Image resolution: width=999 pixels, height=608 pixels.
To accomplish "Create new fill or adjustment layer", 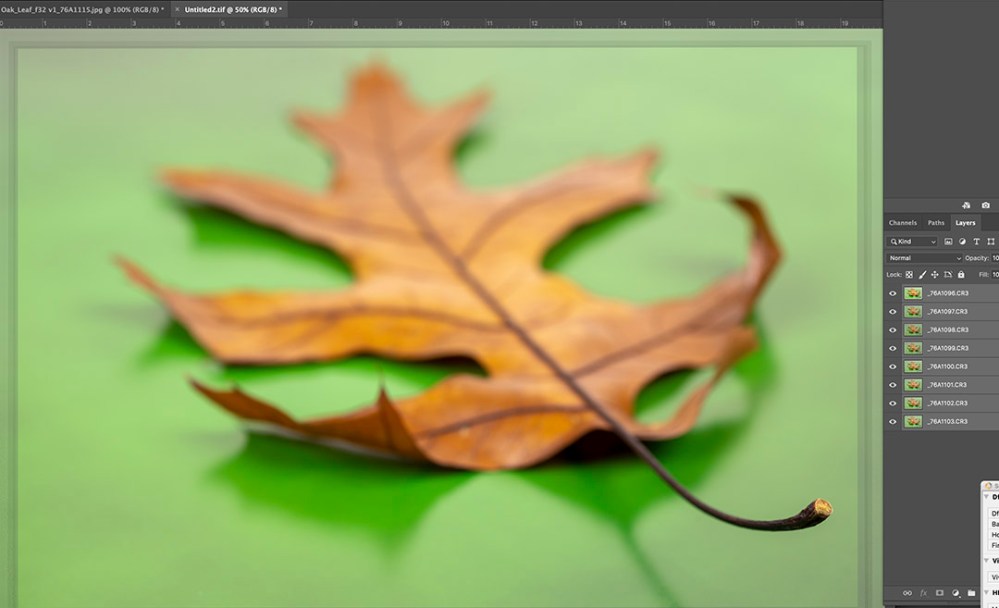I will tap(956, 593).
